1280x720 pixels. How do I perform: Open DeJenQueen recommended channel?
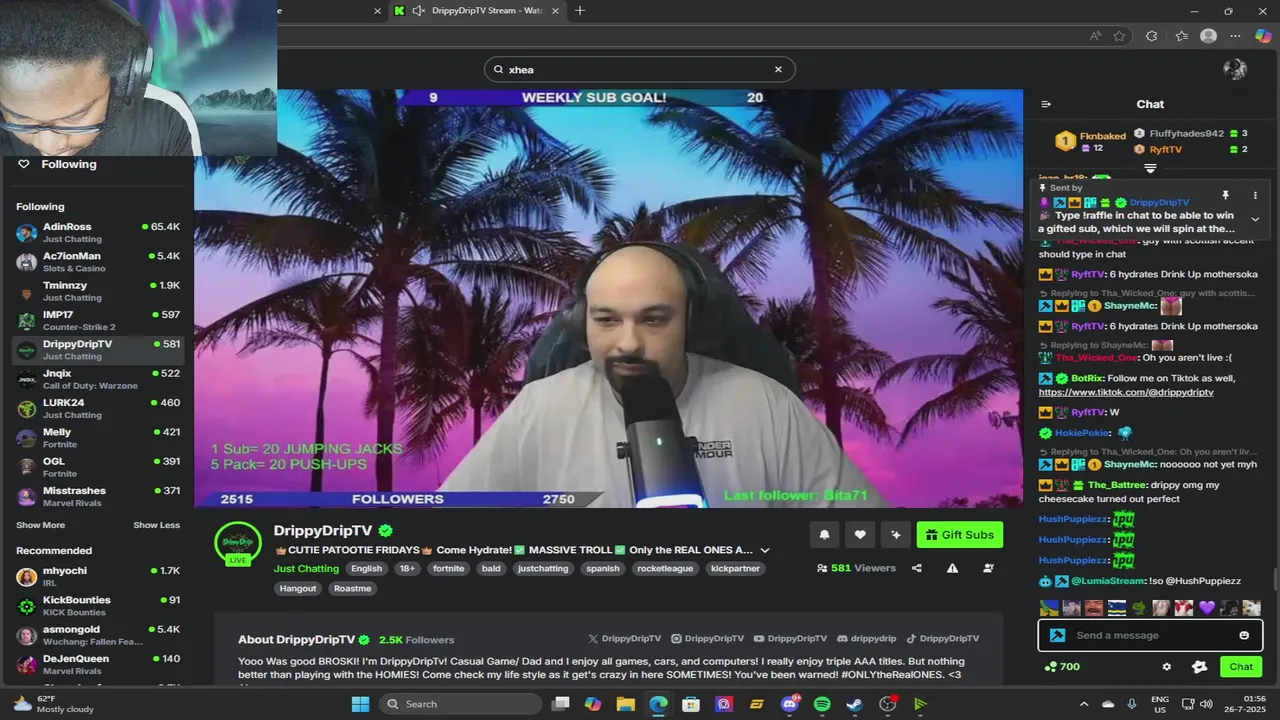pos(98,664)
